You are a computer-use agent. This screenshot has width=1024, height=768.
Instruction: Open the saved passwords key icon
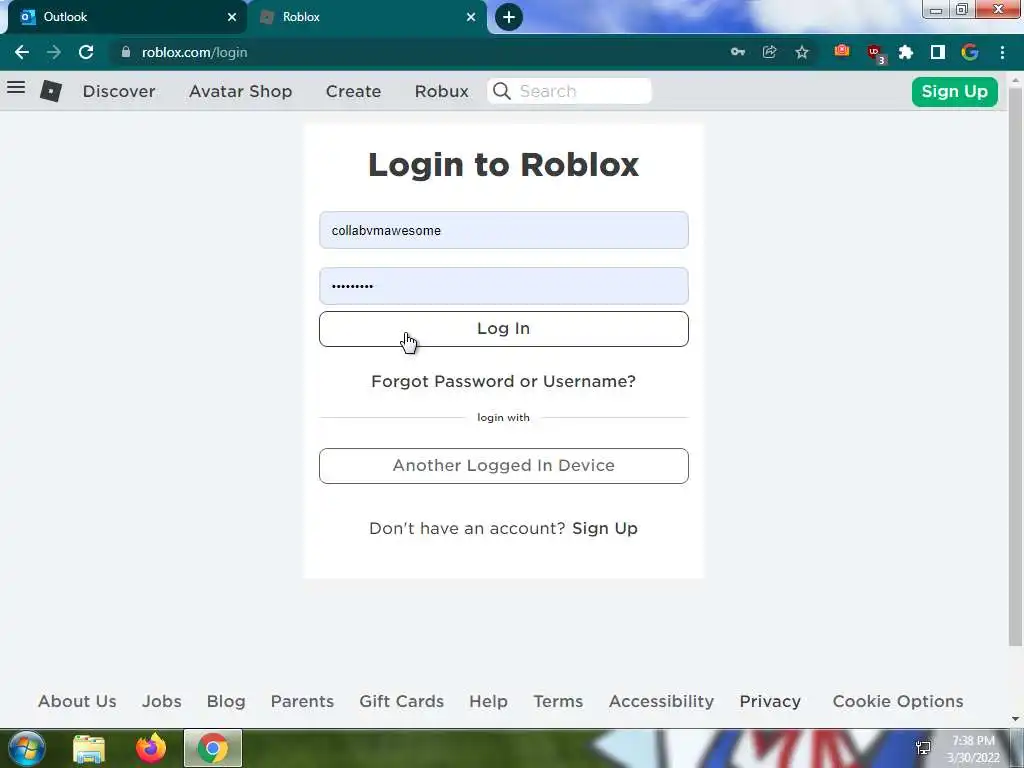coord(738,52)
